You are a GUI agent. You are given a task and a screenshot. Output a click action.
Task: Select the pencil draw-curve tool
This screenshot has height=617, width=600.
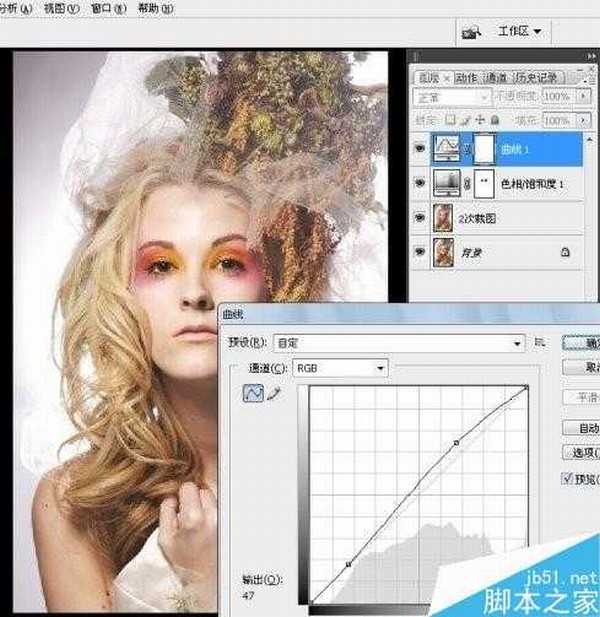pos(273,395)
